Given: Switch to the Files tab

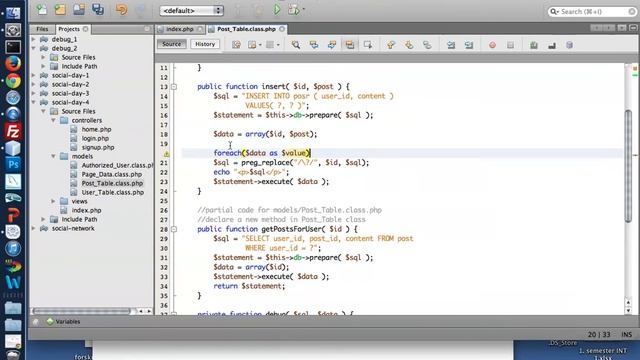Looking at the screenshot, I should [x=42, y=29].
